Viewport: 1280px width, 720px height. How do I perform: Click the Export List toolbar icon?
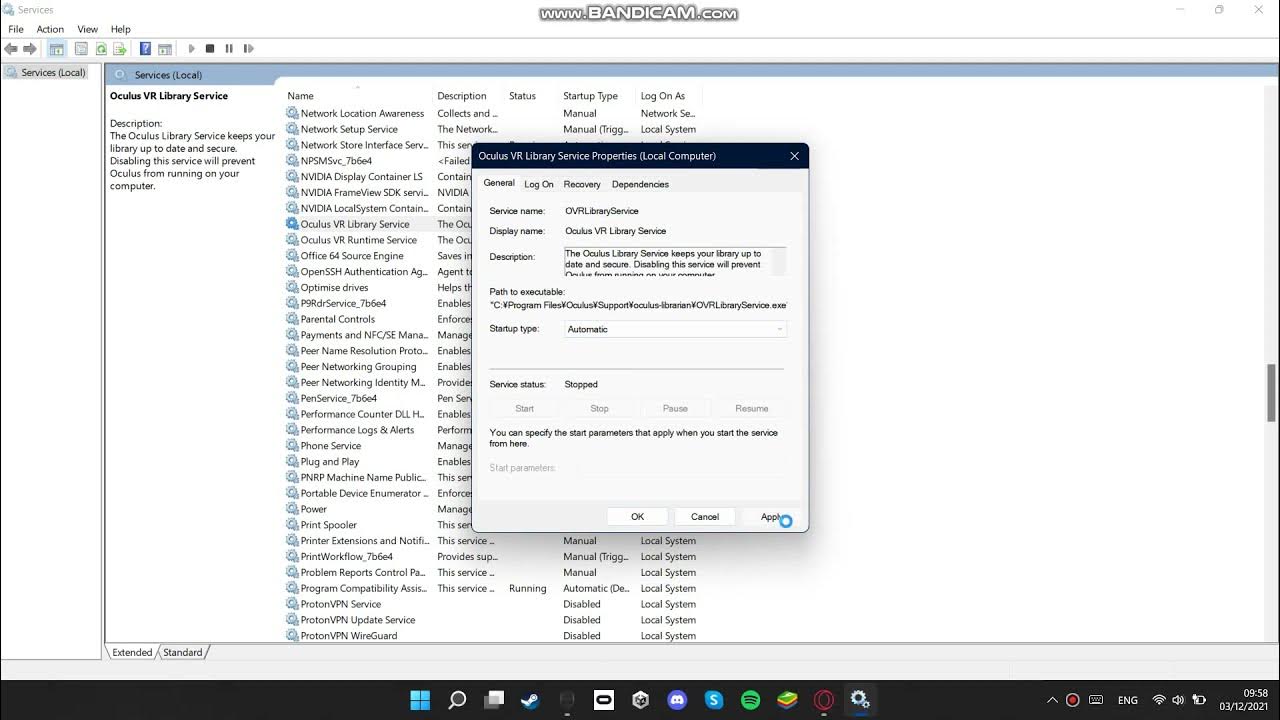coord(119,48)
